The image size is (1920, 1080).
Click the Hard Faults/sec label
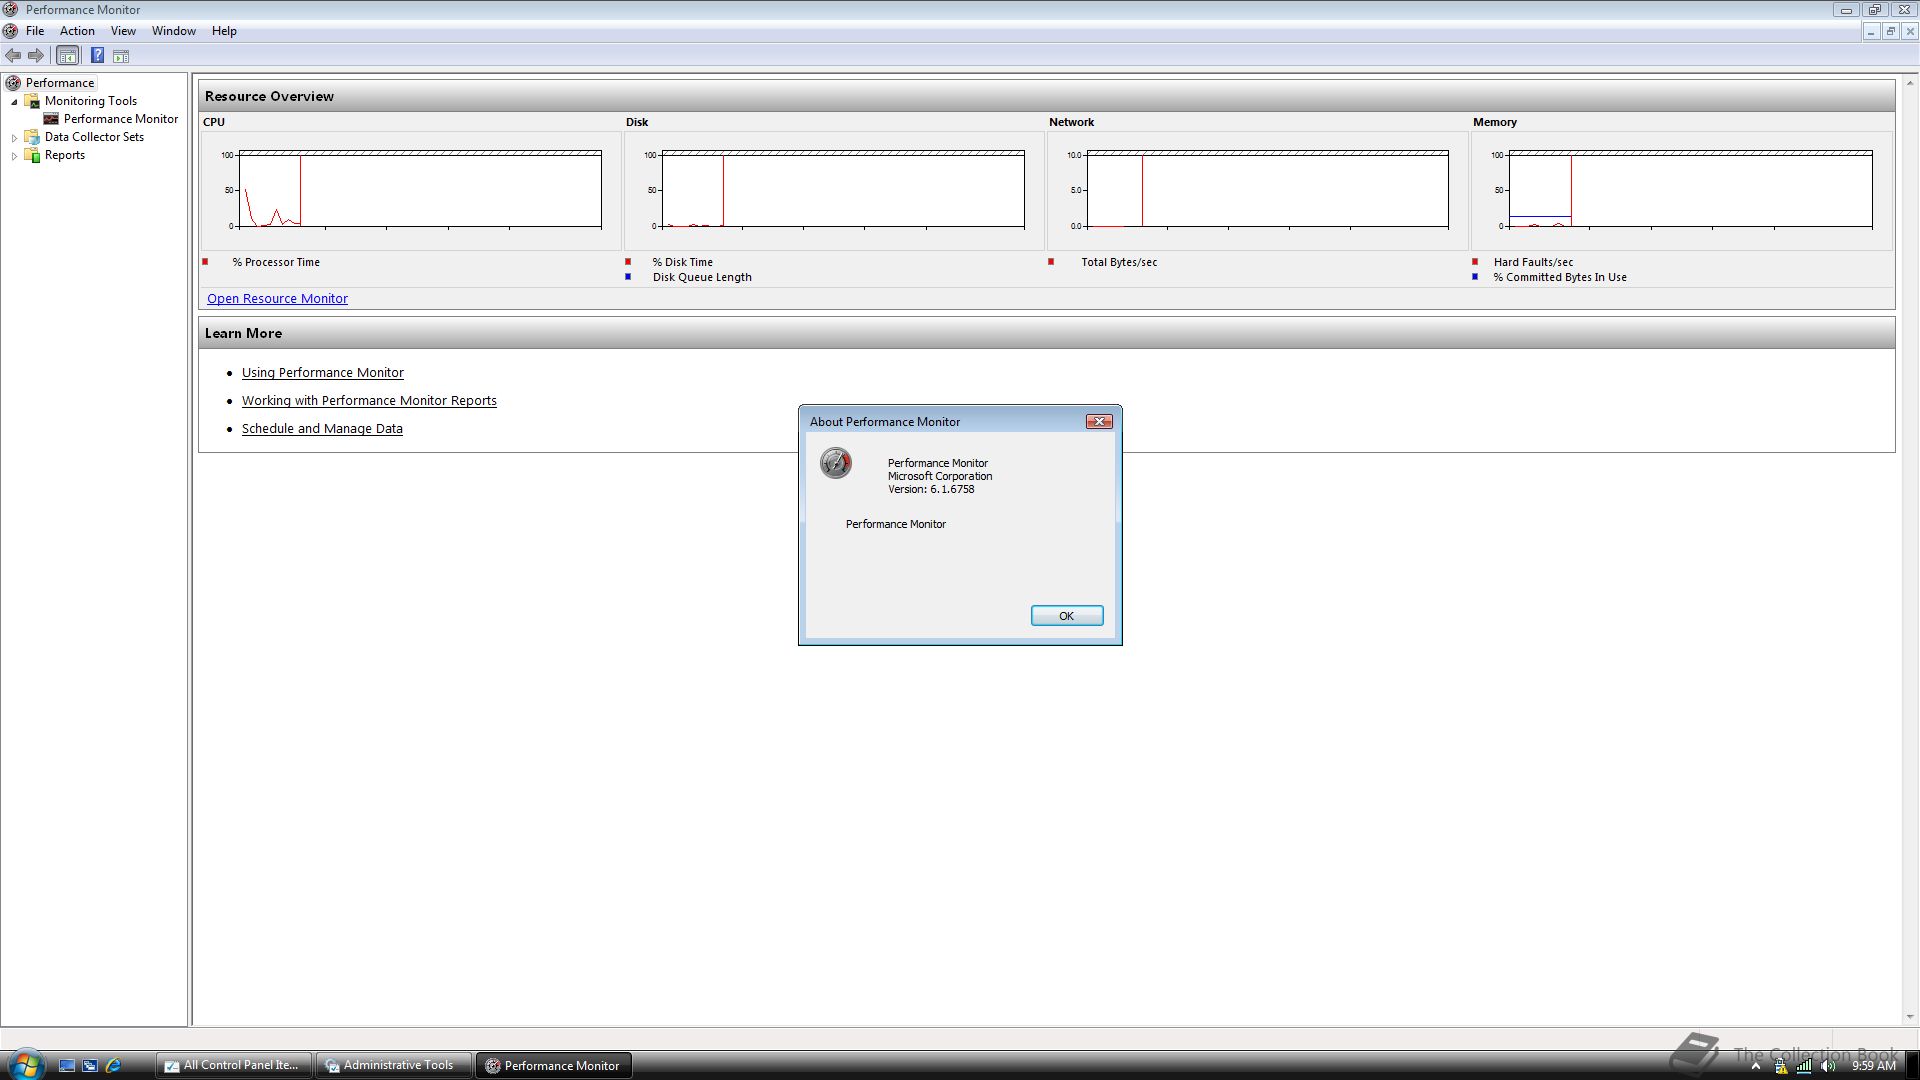tap(1533, 262)
